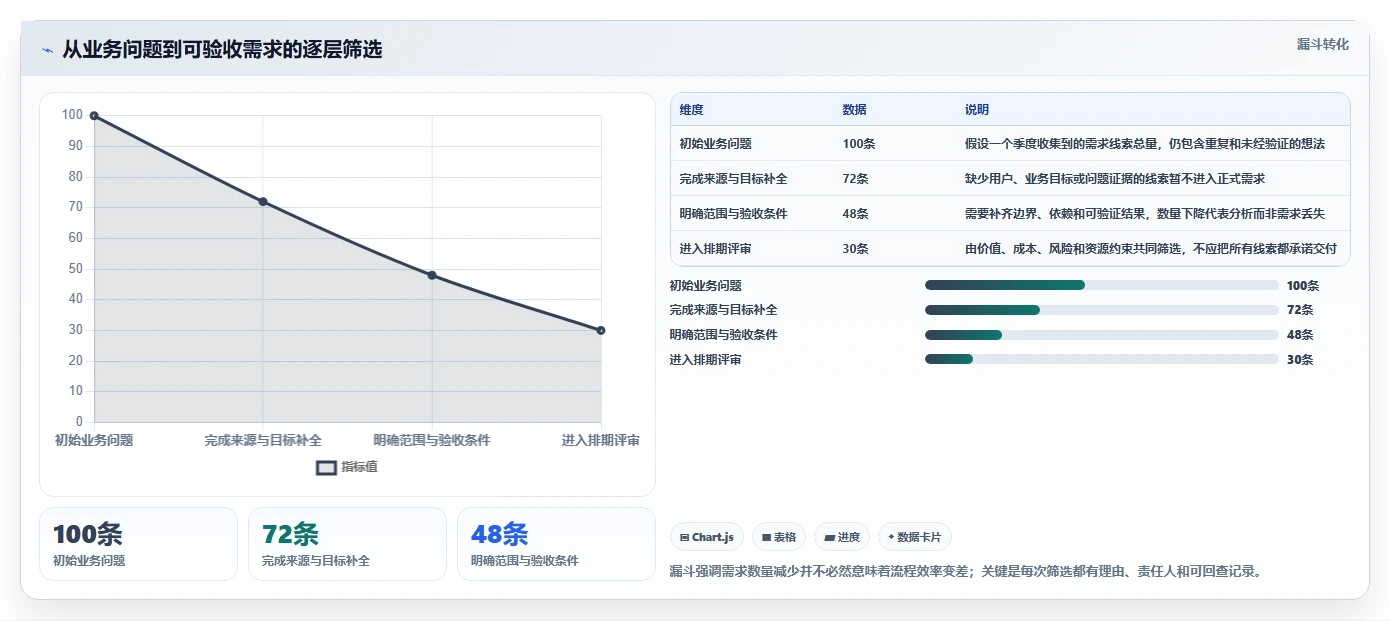Image resolution: width=1390 pixels, height=621 pixels.
Task: Click the 数据卡片 chip
Action: coord(915,537)
